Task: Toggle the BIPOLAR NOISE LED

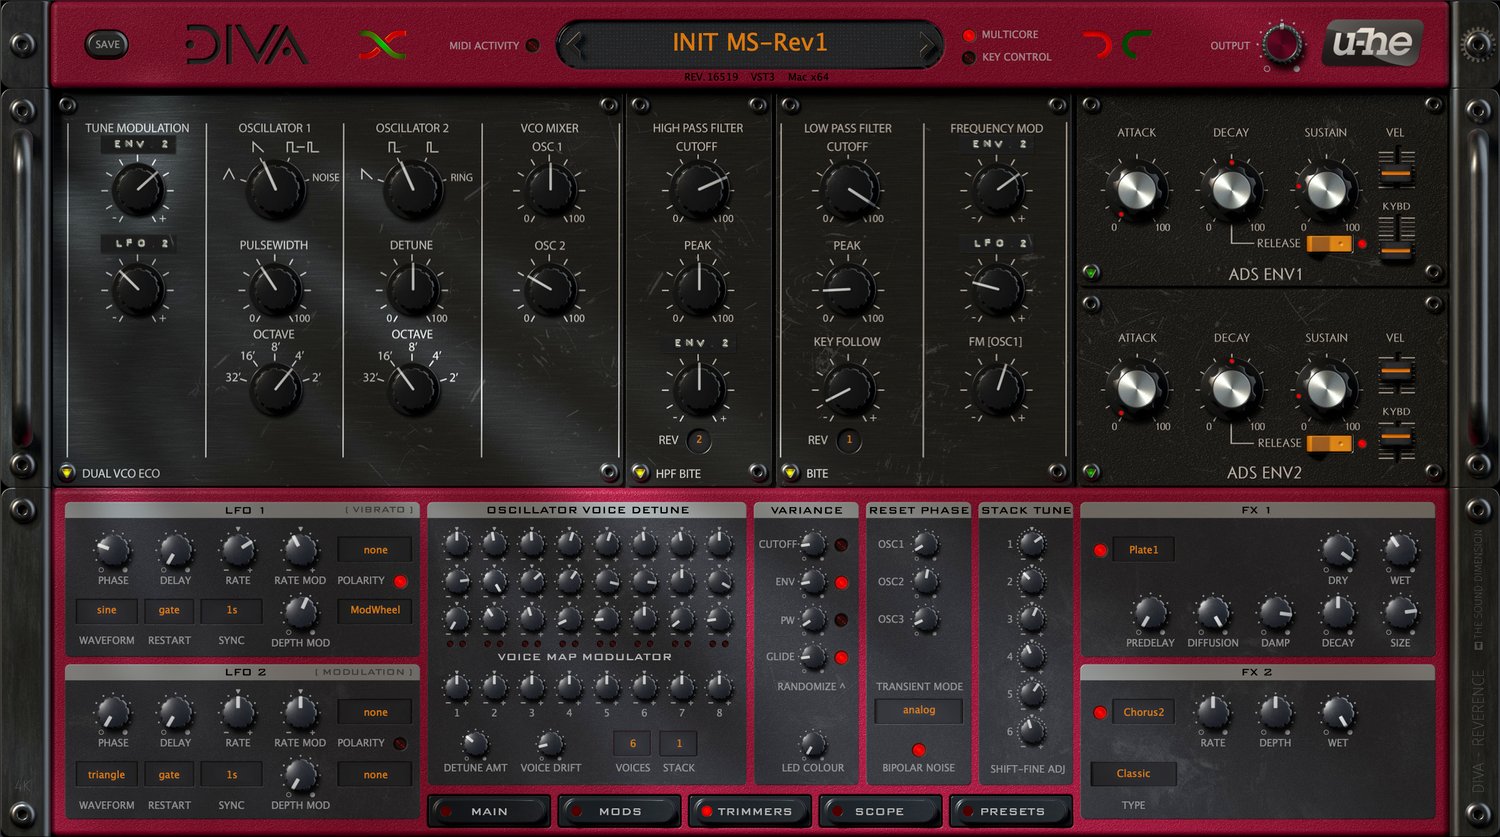Action: [x=918, y=750]
